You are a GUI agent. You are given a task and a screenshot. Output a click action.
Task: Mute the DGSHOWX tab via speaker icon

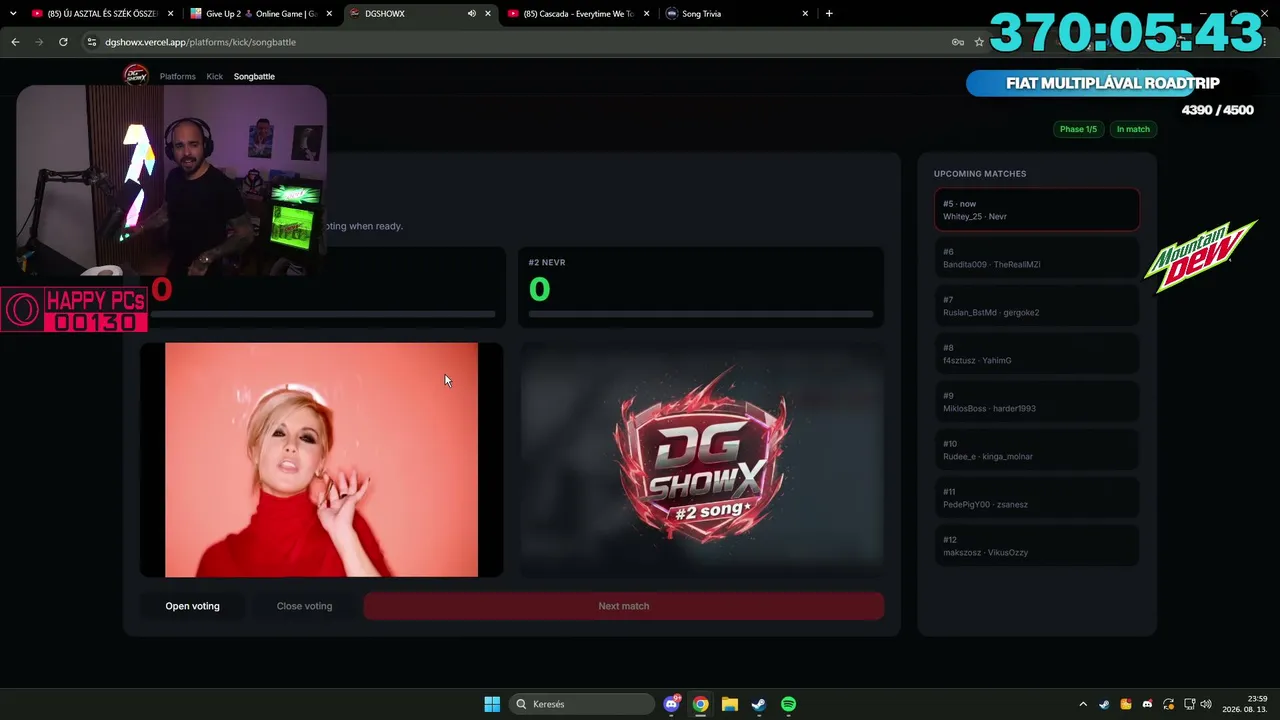point(472,14)
